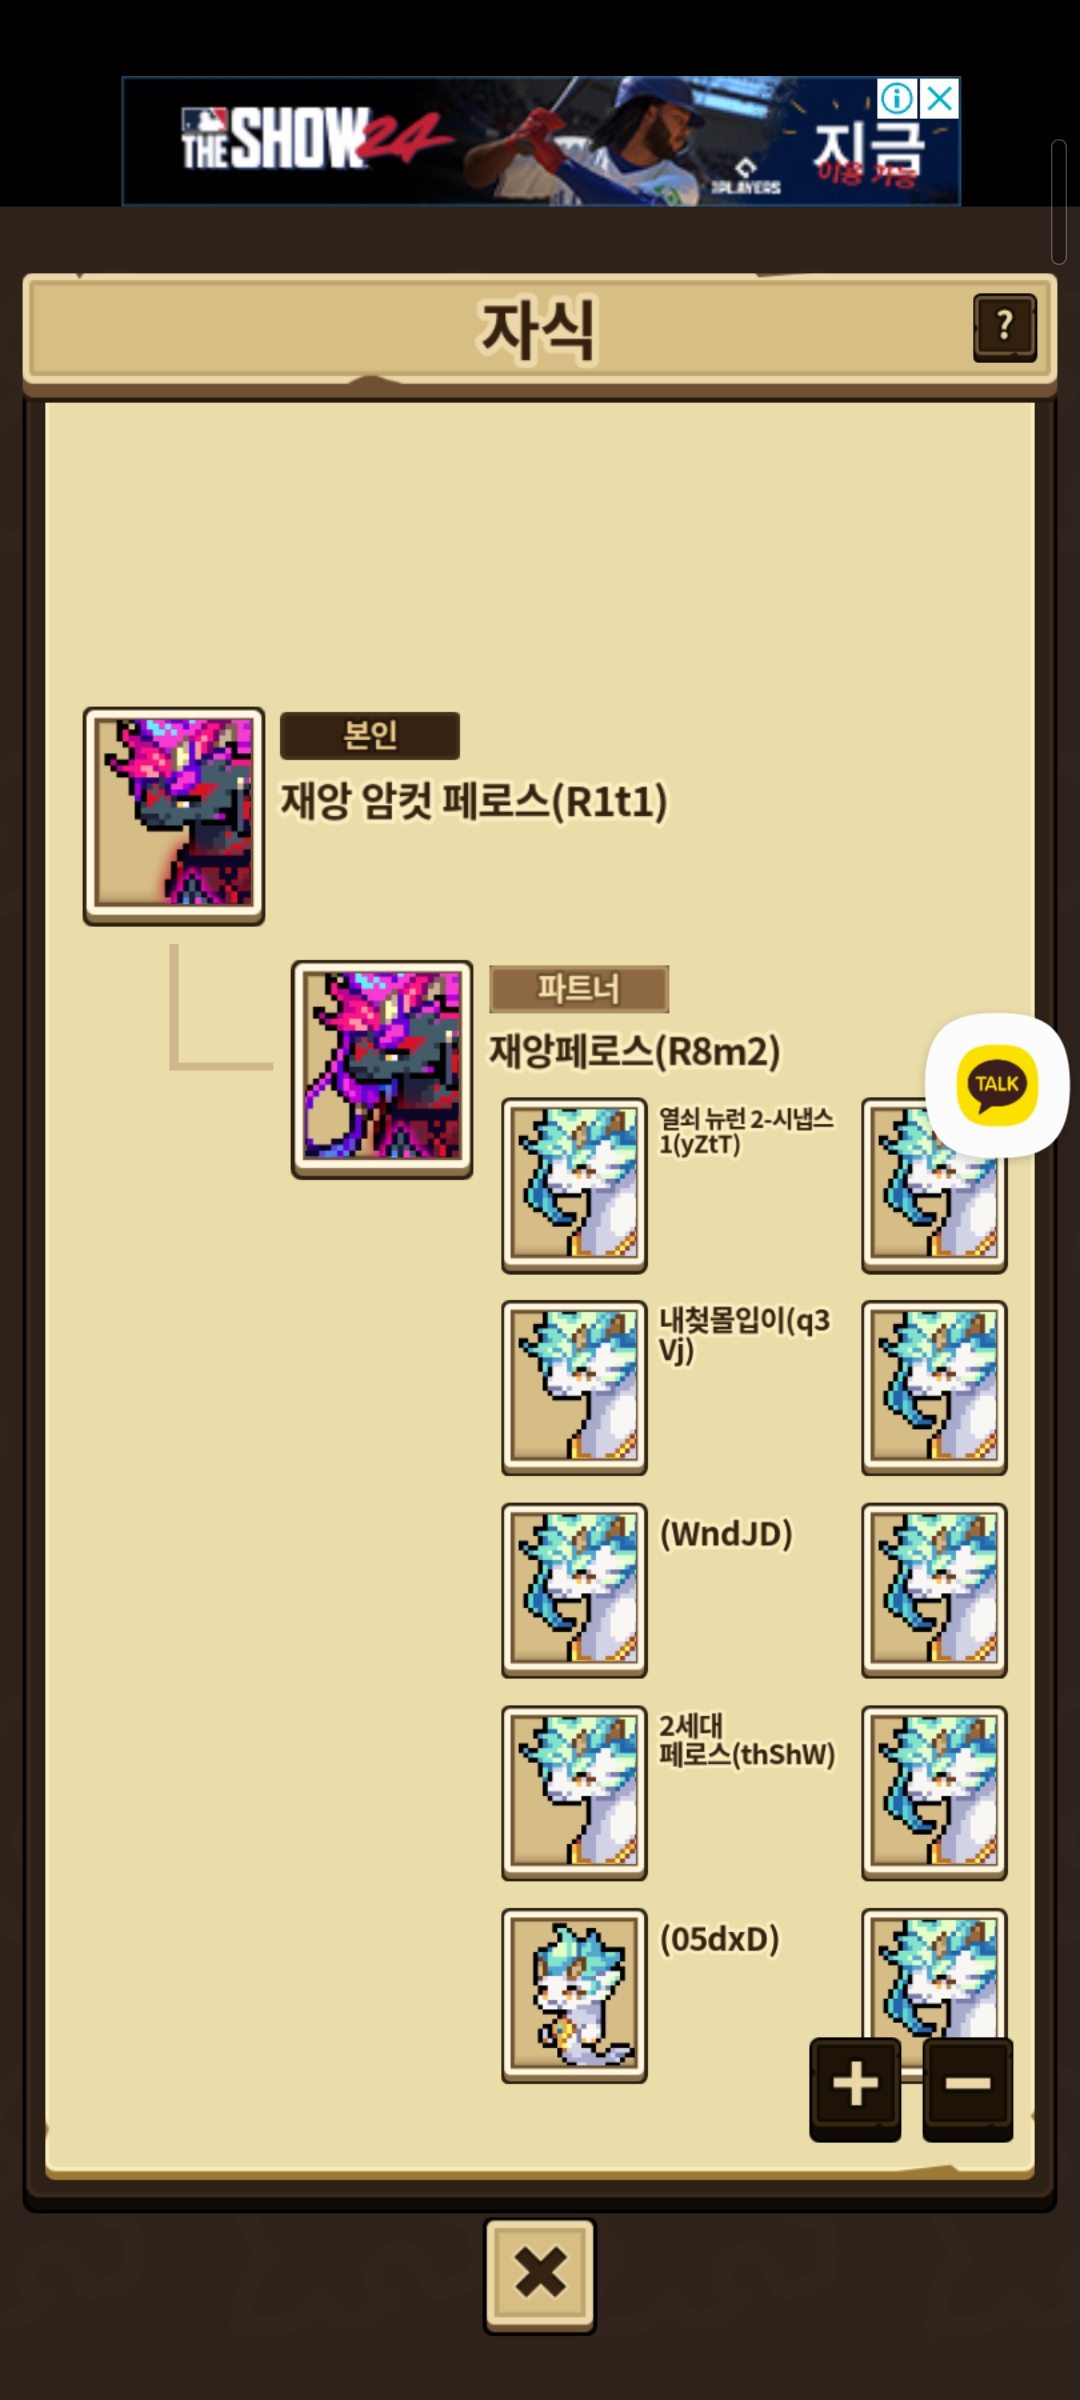
Task: Click the 재앙페로스(R8m2) partner name text
Action: (634, 1051)
